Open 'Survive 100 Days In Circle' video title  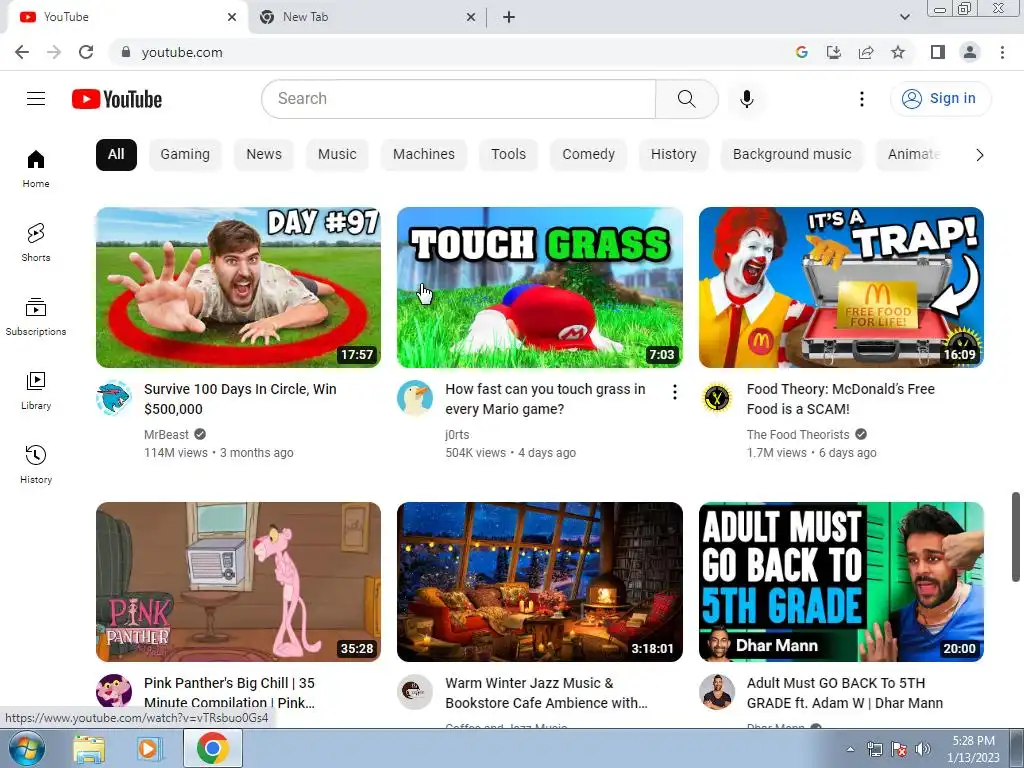240,399
